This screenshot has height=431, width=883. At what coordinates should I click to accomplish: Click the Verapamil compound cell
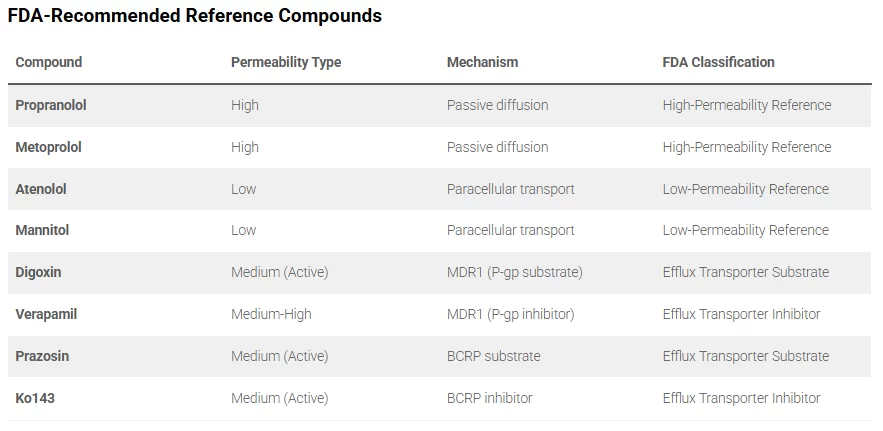[46, 314]
